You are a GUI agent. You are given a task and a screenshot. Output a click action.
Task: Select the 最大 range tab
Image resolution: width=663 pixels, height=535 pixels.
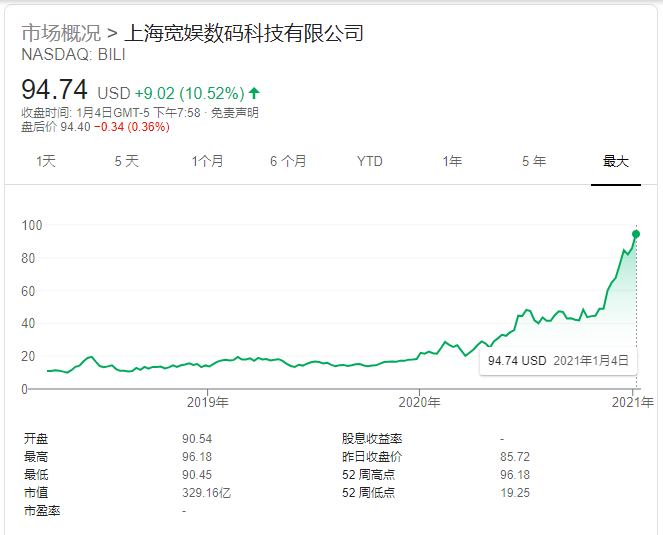tap(616, 161)
